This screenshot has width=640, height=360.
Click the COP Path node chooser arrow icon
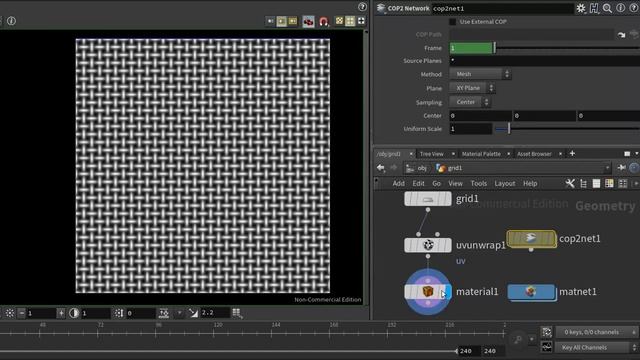tap(621, 35)
